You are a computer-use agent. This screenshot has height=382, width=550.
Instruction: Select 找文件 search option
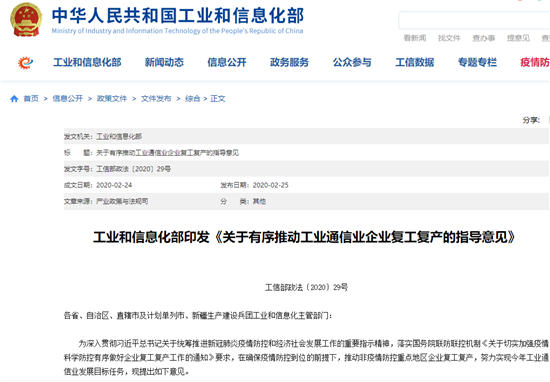click(x=449, y=38)
